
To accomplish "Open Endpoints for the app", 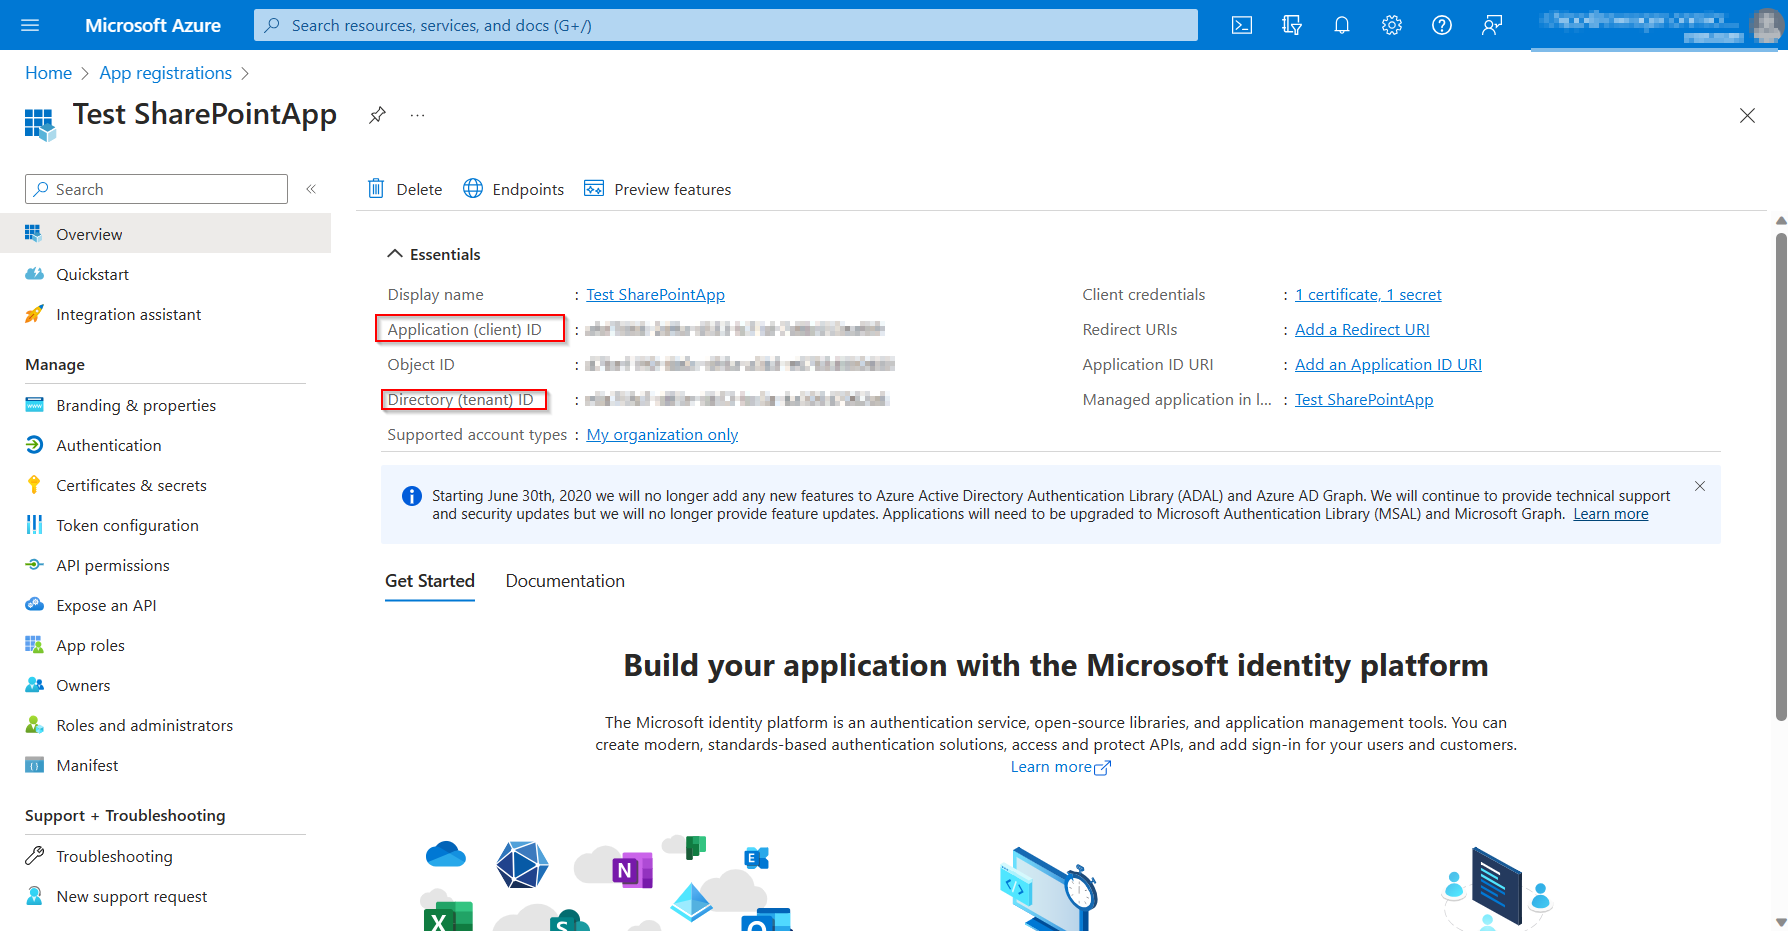I will coord(514,188).
